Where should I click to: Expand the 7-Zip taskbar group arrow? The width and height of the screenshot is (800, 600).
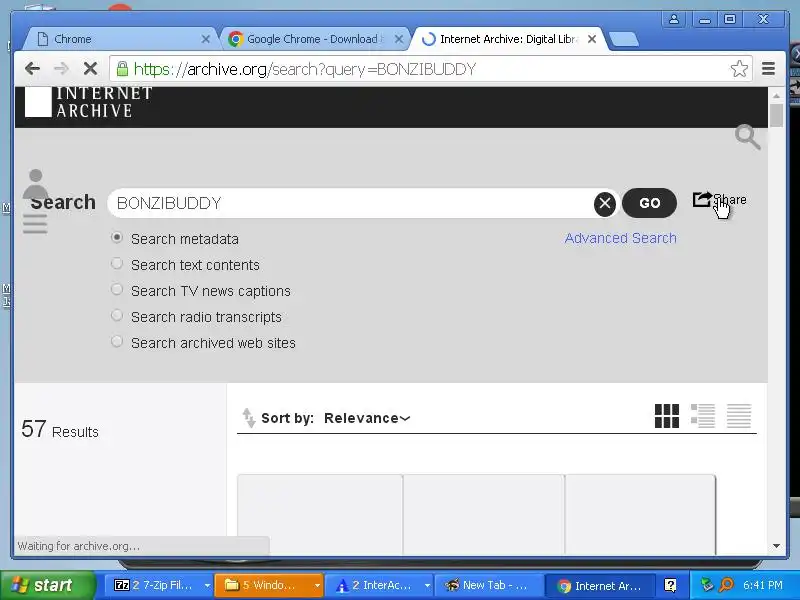(207, 585)
